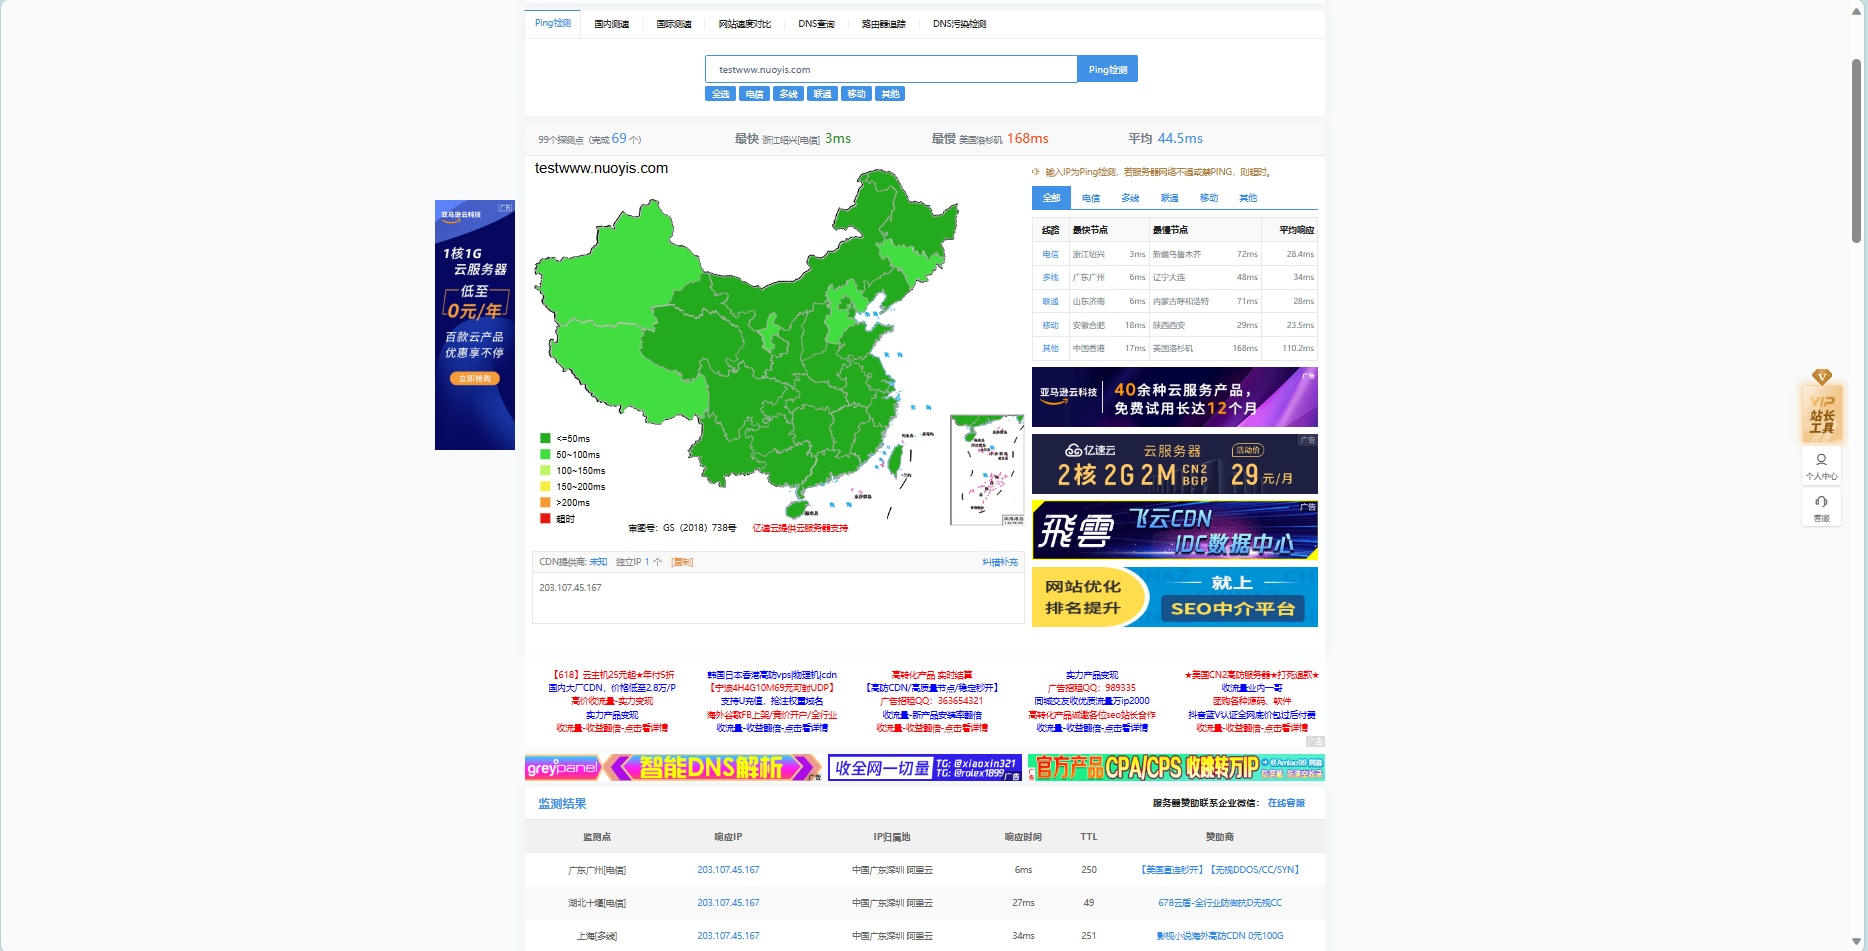Select 多线 tab in results summary panel
The image size is (1868, 951).
pos(1130,198)
